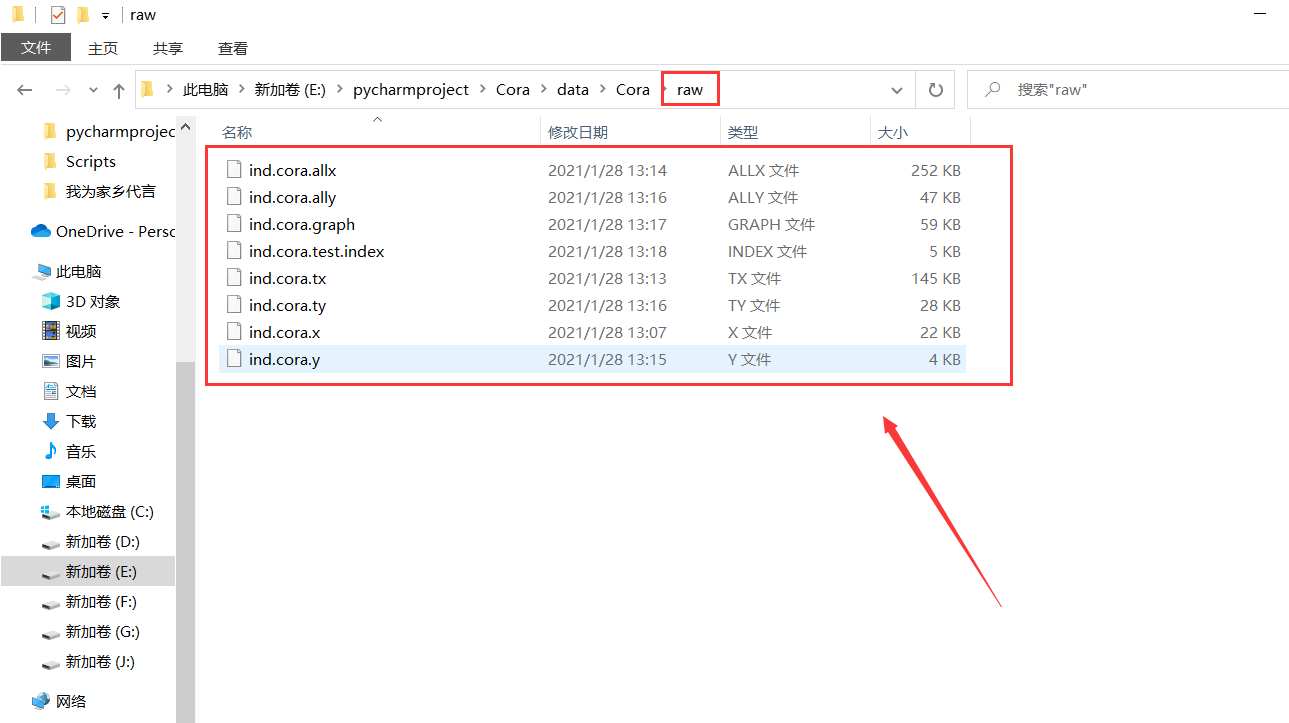Open 下载 folder in the sidebar
The width and height of the screenshot is (1289, 723).
[x=81, y=422]
